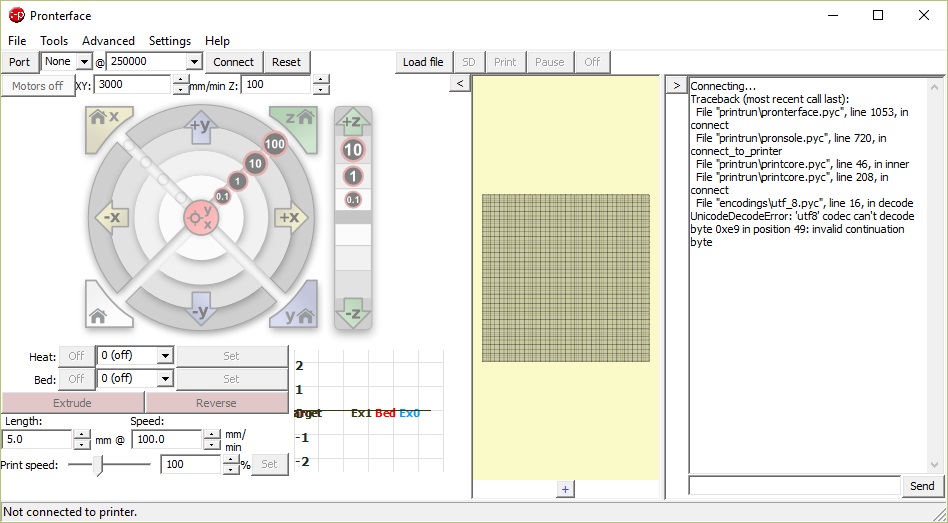Viewport: 948px width, 523px height.
Task: Click the Port button
Action: (19, 62)
